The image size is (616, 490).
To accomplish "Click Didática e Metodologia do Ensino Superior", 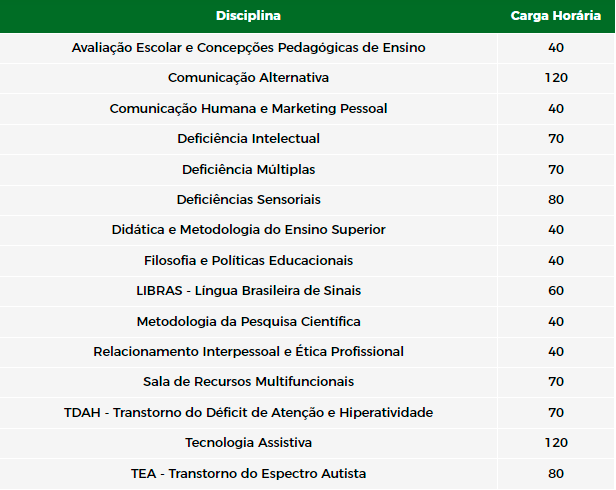I will pos(248,230).
